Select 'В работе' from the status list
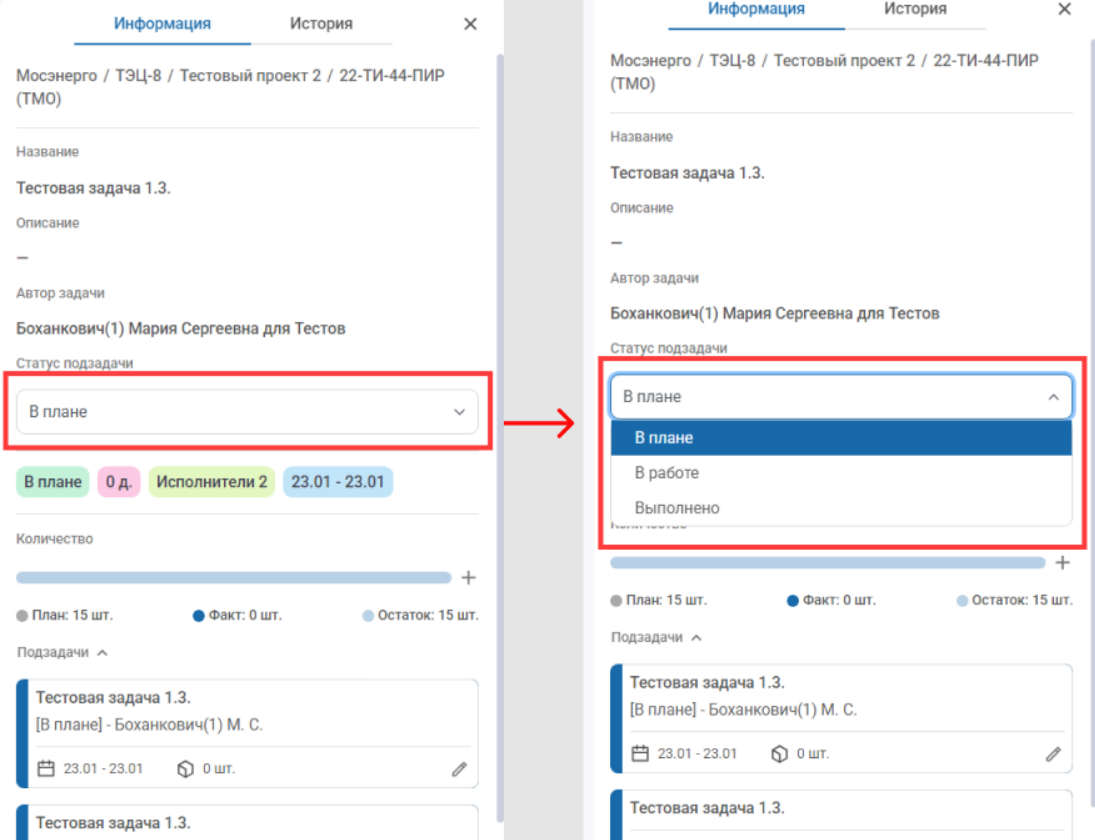This screenshot has width=1095, height=840. tap(667, 473)
